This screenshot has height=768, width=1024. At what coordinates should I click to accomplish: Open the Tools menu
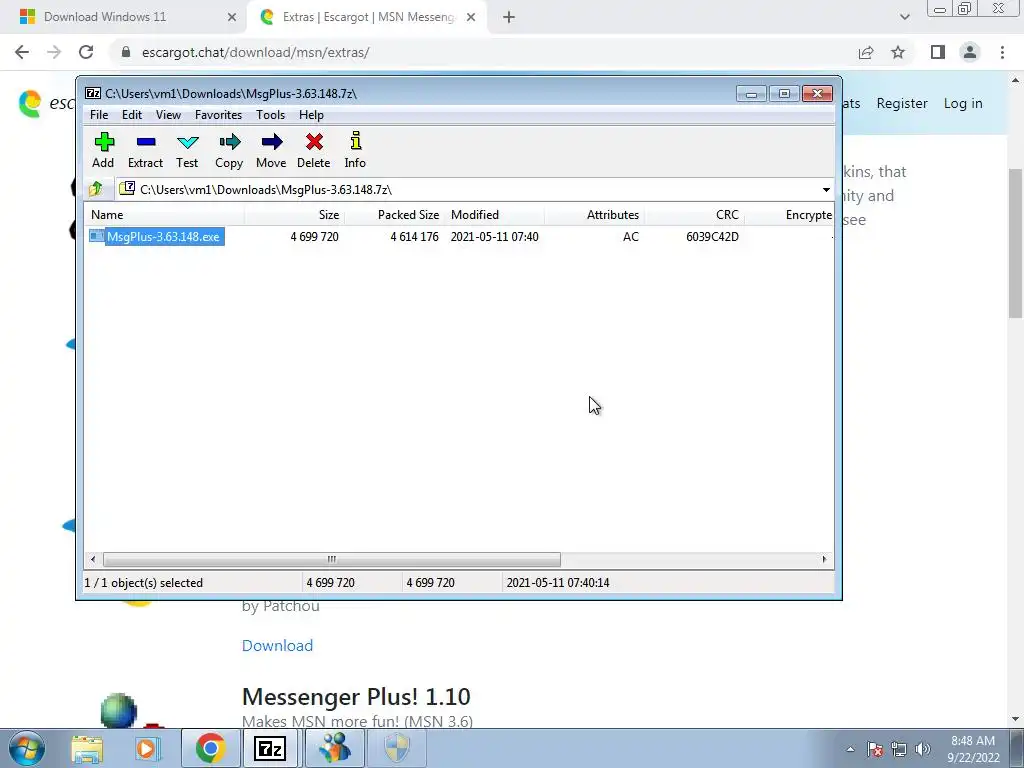[x=270, y=115]
